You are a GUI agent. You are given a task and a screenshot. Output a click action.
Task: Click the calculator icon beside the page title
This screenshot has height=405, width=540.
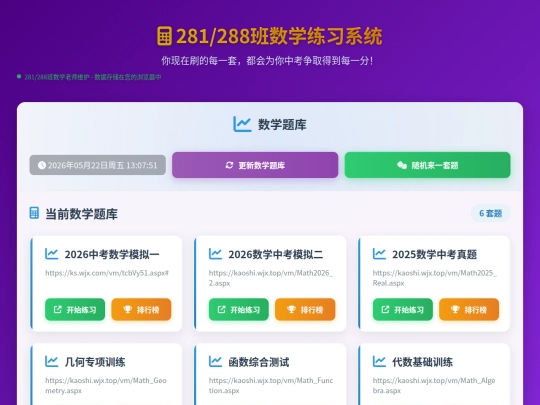pyautogui.click(x=164, y=36)
